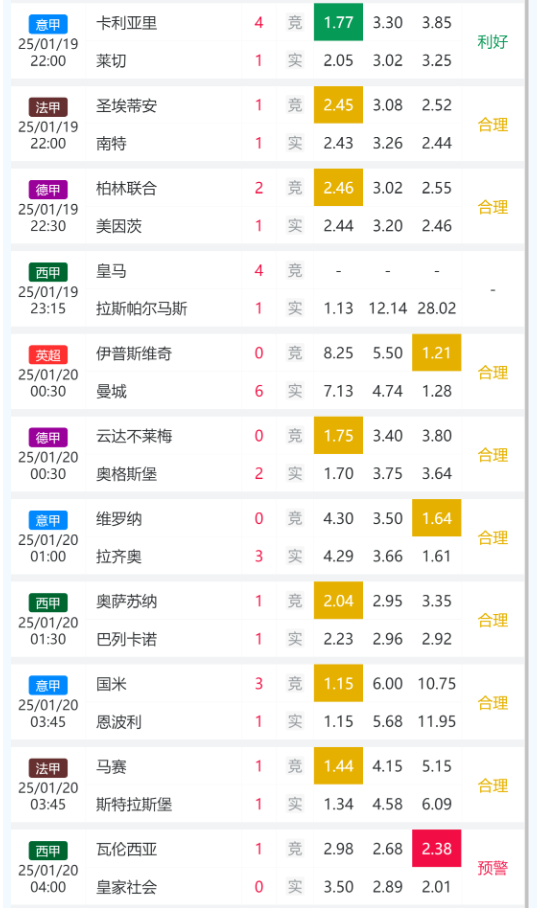Click the 法甲 badge for 圣埃蒂安 match
The width and height of the screenshot is (539, 908).
(48, 107)
